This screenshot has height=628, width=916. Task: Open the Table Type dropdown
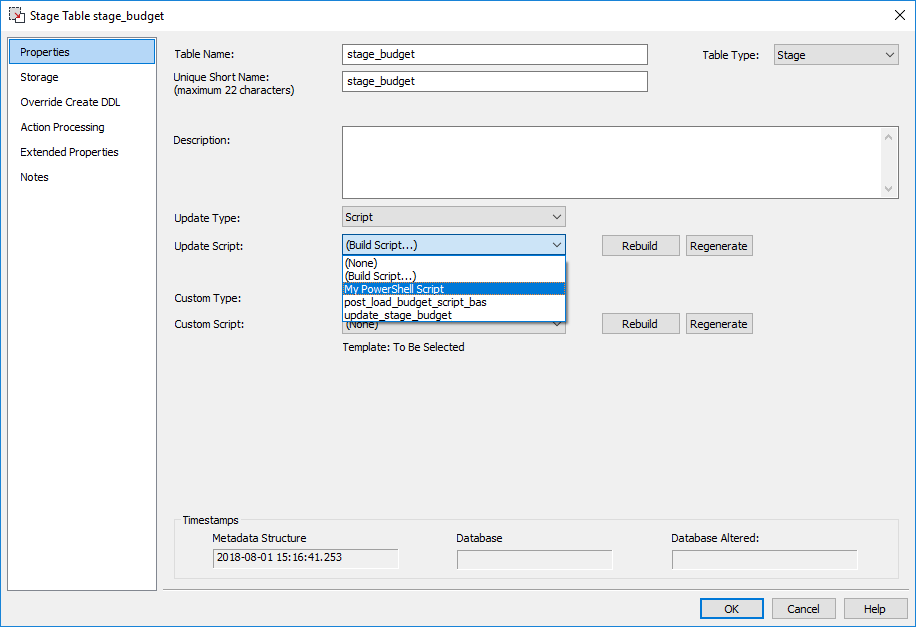point(890,55)
